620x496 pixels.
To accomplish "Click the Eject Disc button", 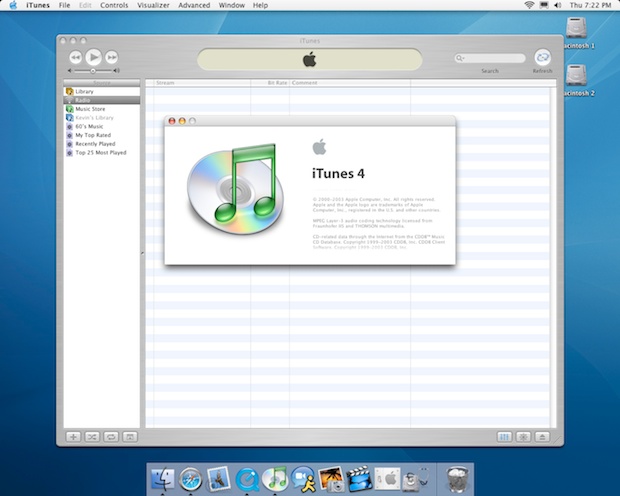I will (x=542, y=437).
